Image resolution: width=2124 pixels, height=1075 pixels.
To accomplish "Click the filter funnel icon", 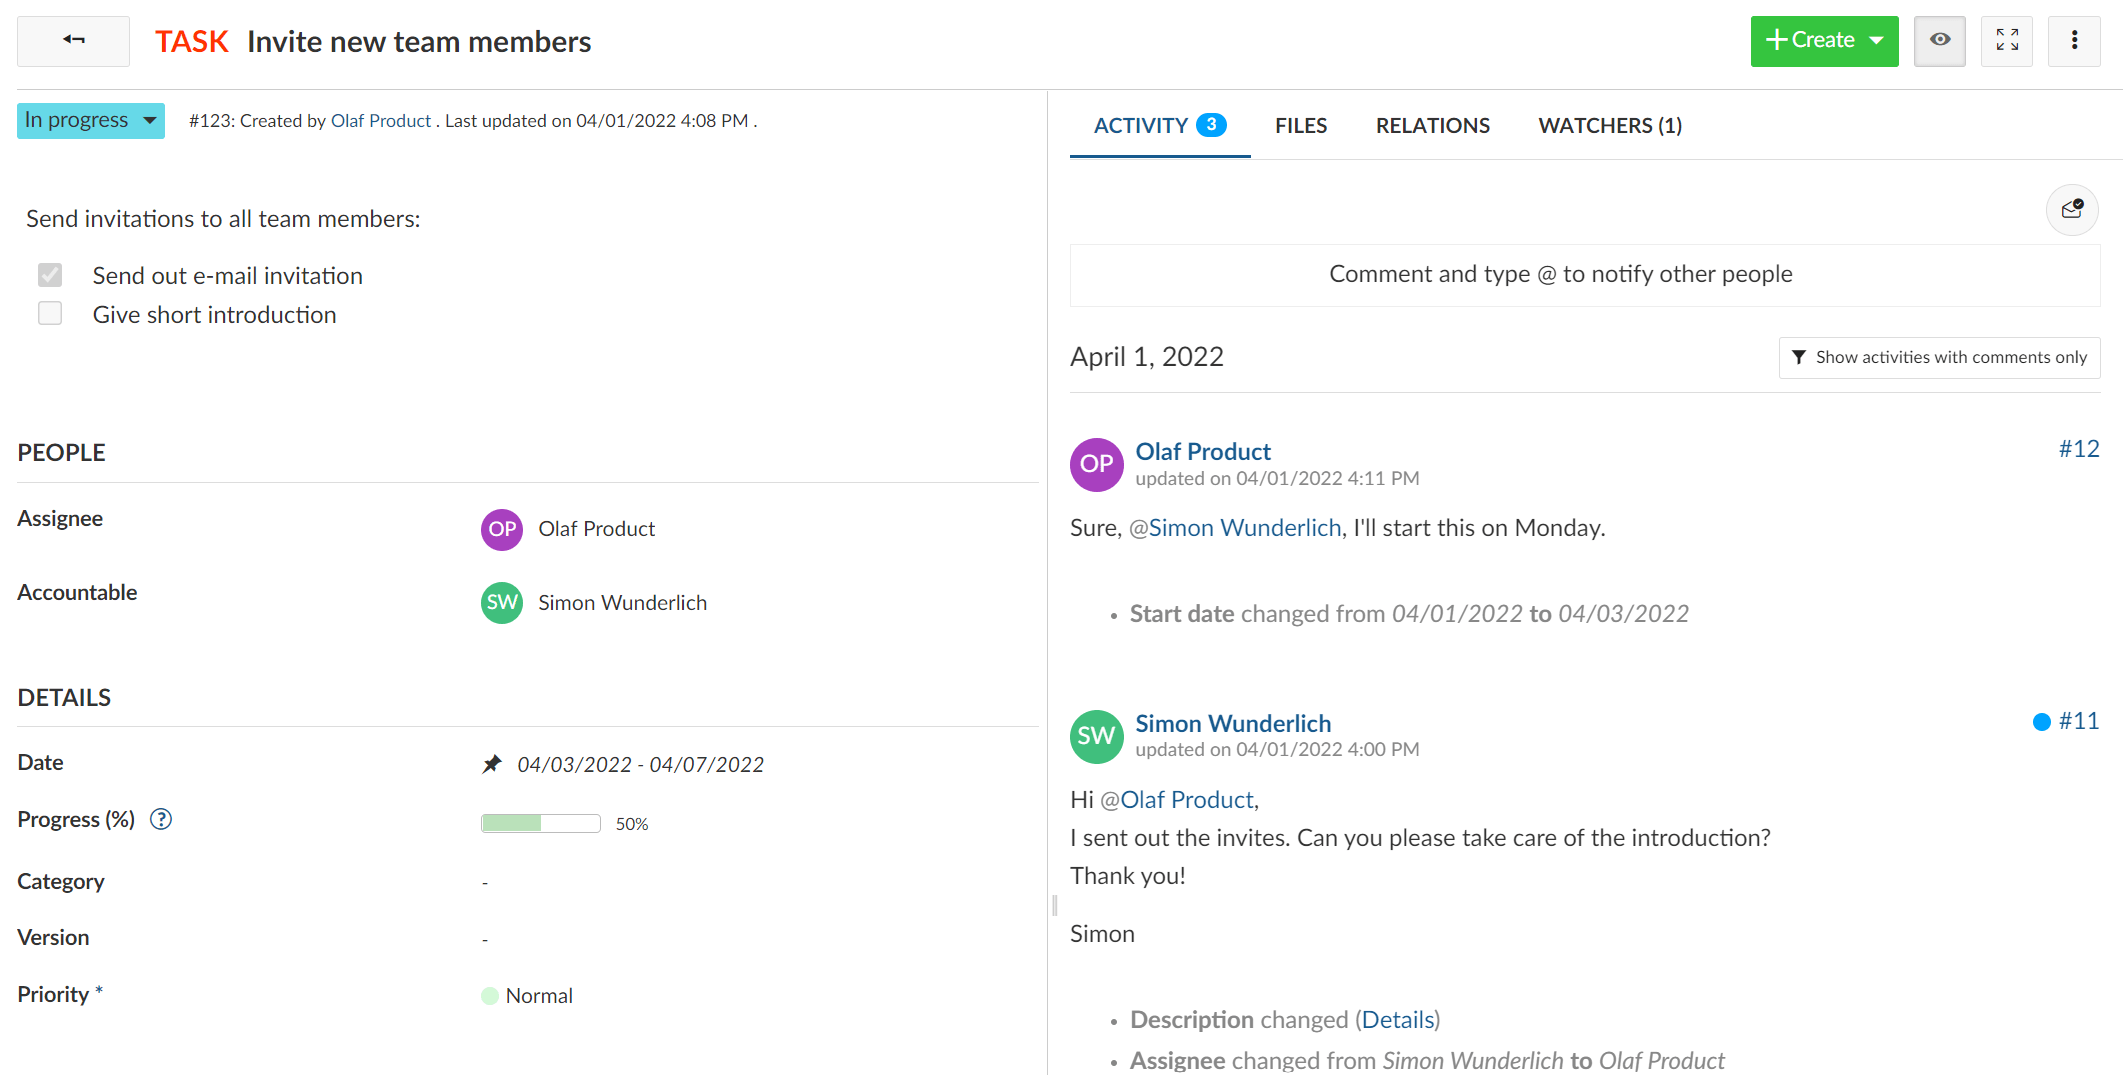I will coord(1800,357).
